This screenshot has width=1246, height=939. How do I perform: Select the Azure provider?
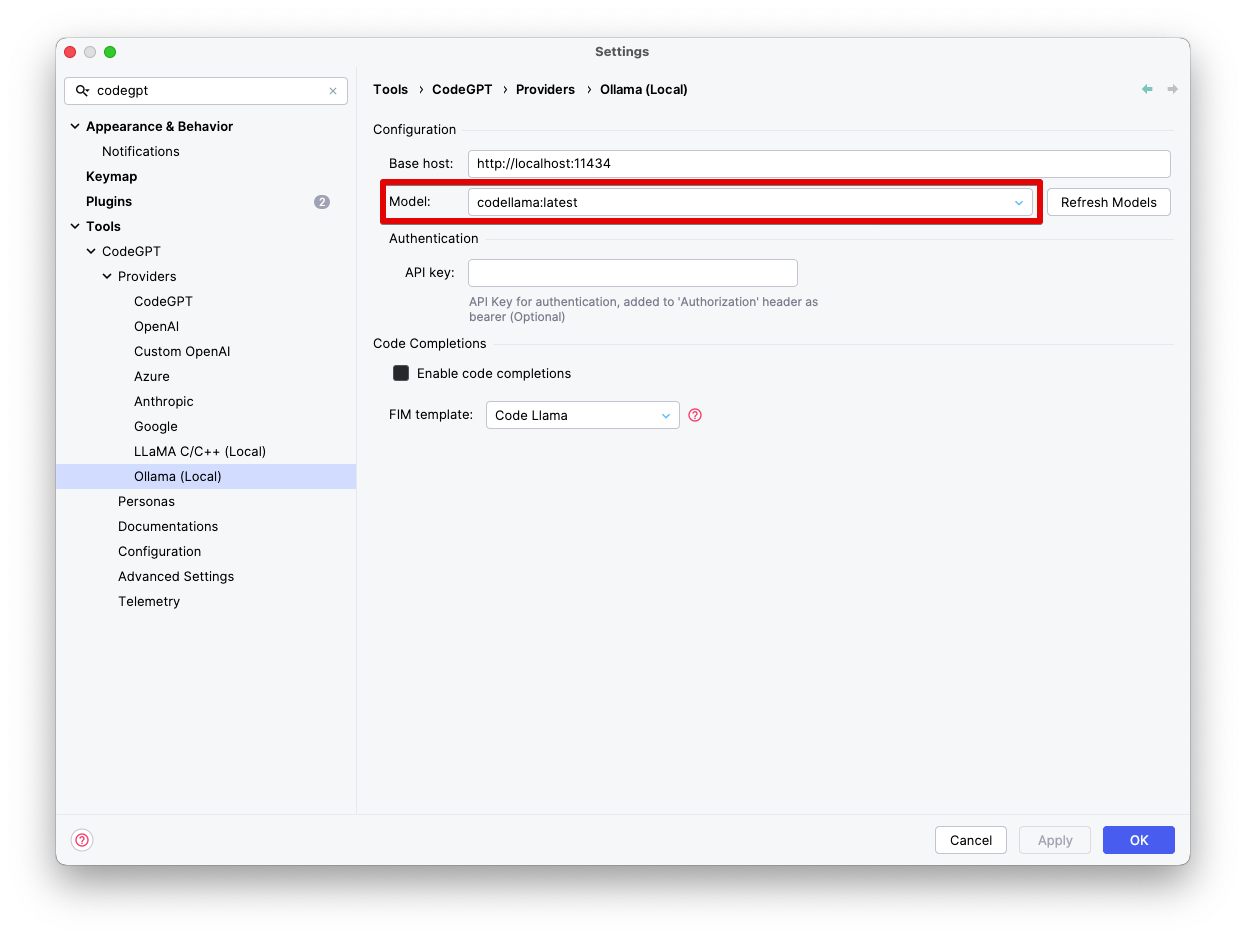(152, 377)
